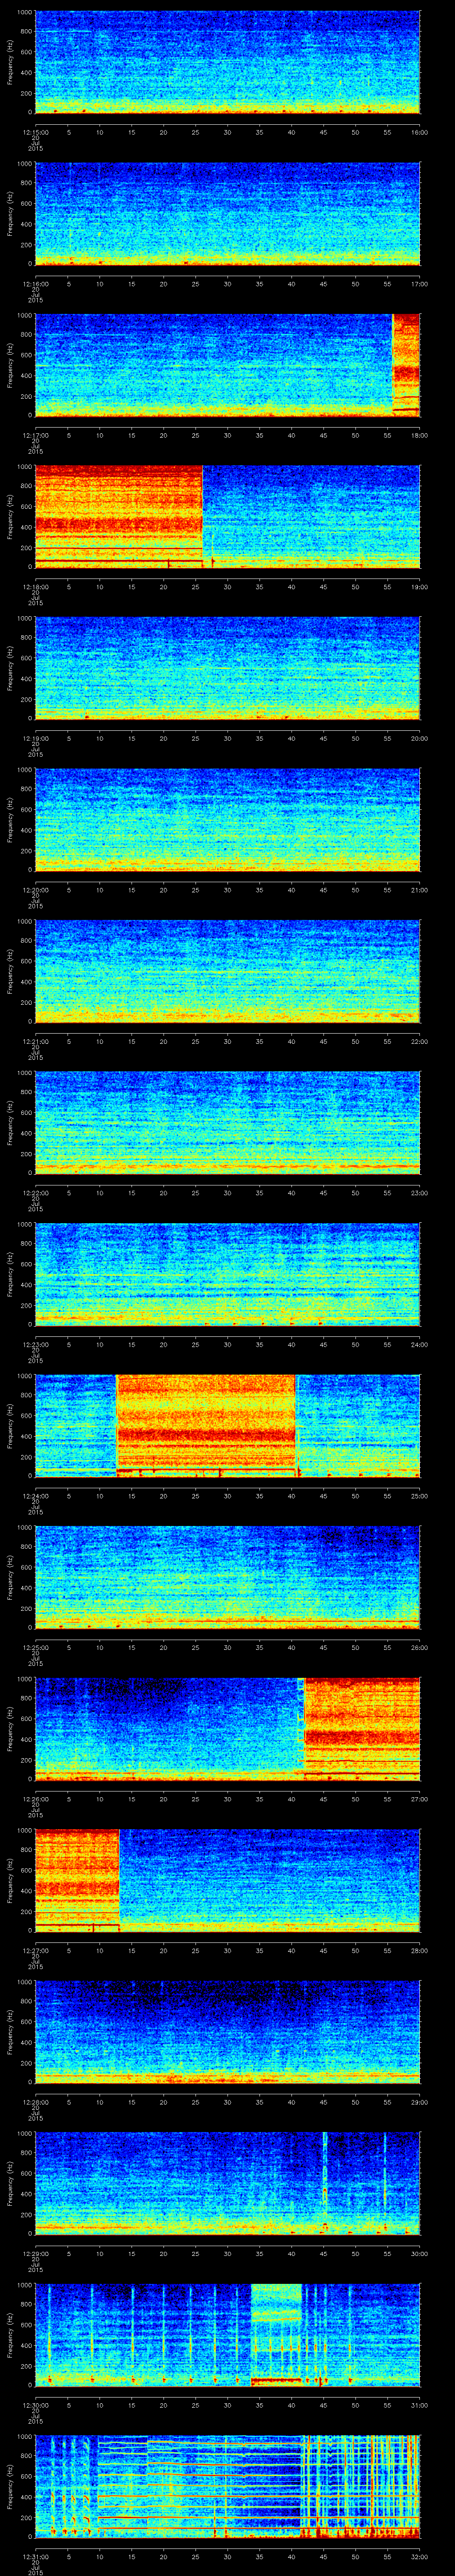This screenshot has width=455, height=2576.
Task: Select the spectrogram panel starting at 12:28:00
Action: point(227,2032)
